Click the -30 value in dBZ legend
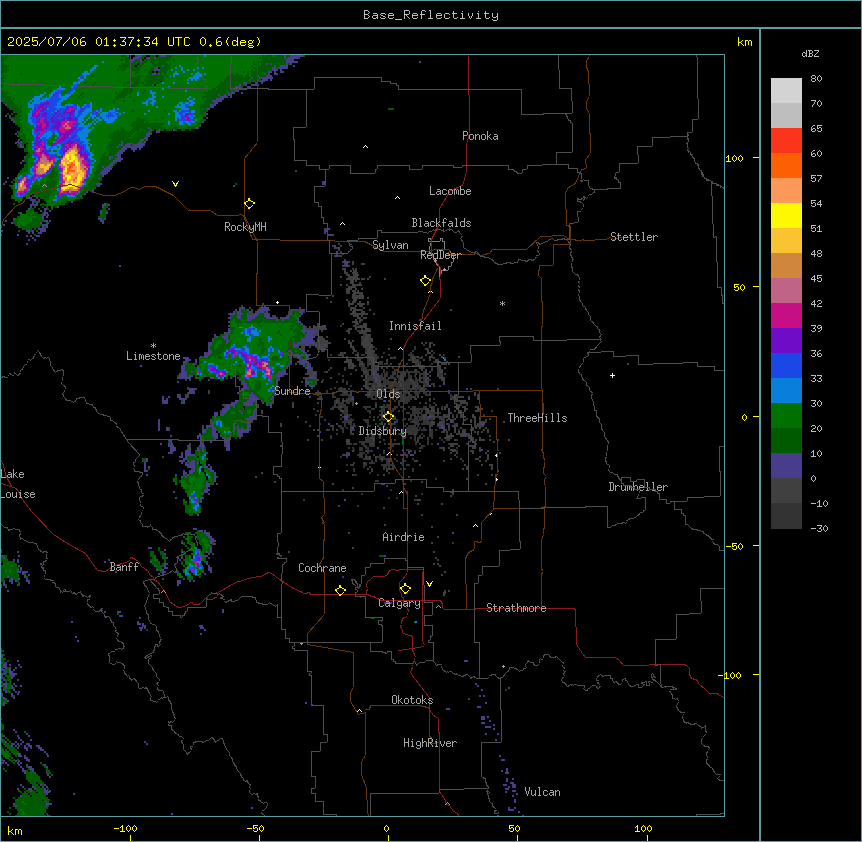The width and height of the screenshot is (862, 842). coord(819,528)
